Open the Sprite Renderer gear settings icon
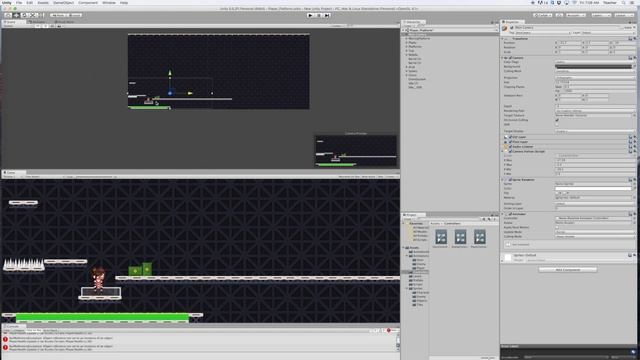 (634, 180)
